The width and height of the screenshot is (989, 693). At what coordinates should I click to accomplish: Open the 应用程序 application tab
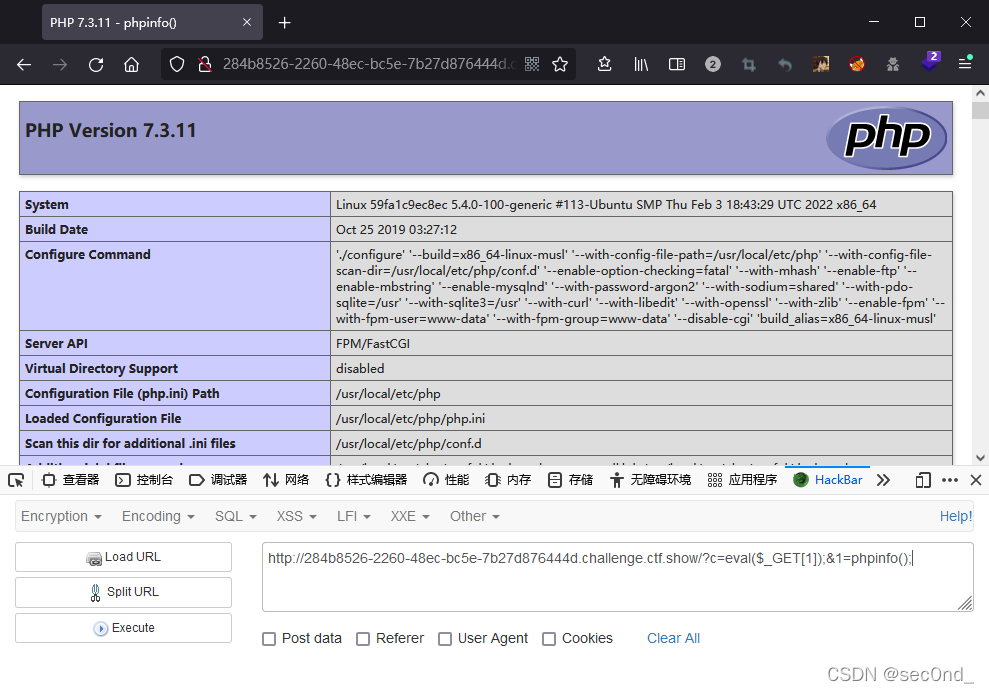coord(742,480)
